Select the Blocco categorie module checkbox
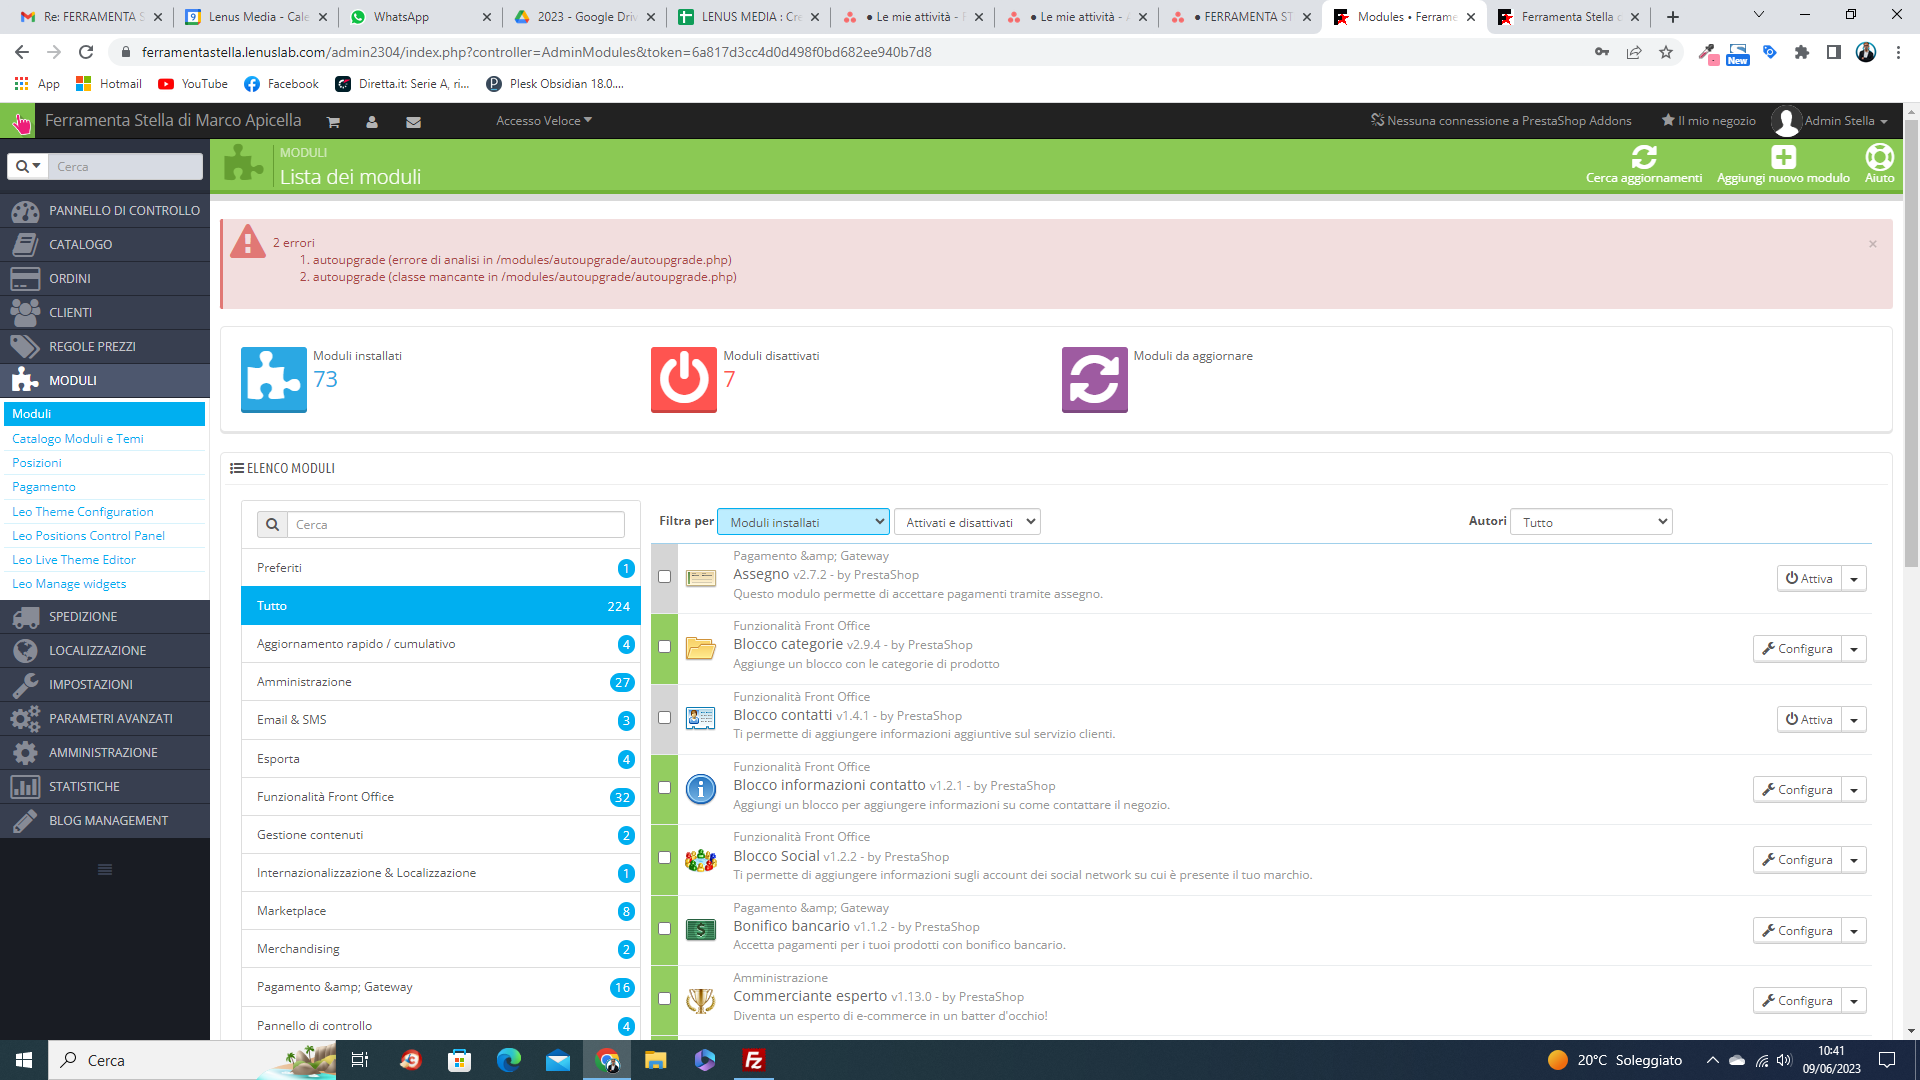The height and width of the screenshot is (1080, 1920). tap(664, 647)
